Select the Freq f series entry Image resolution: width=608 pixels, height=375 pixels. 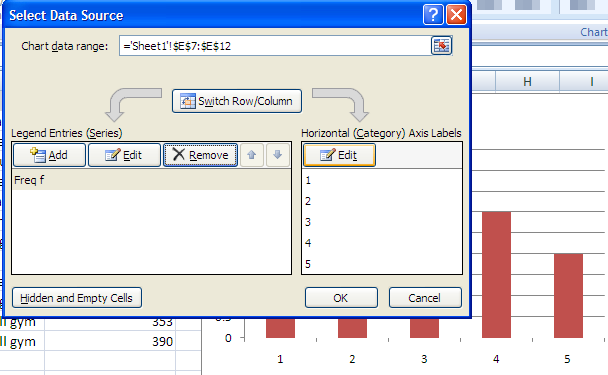[151, 180]
